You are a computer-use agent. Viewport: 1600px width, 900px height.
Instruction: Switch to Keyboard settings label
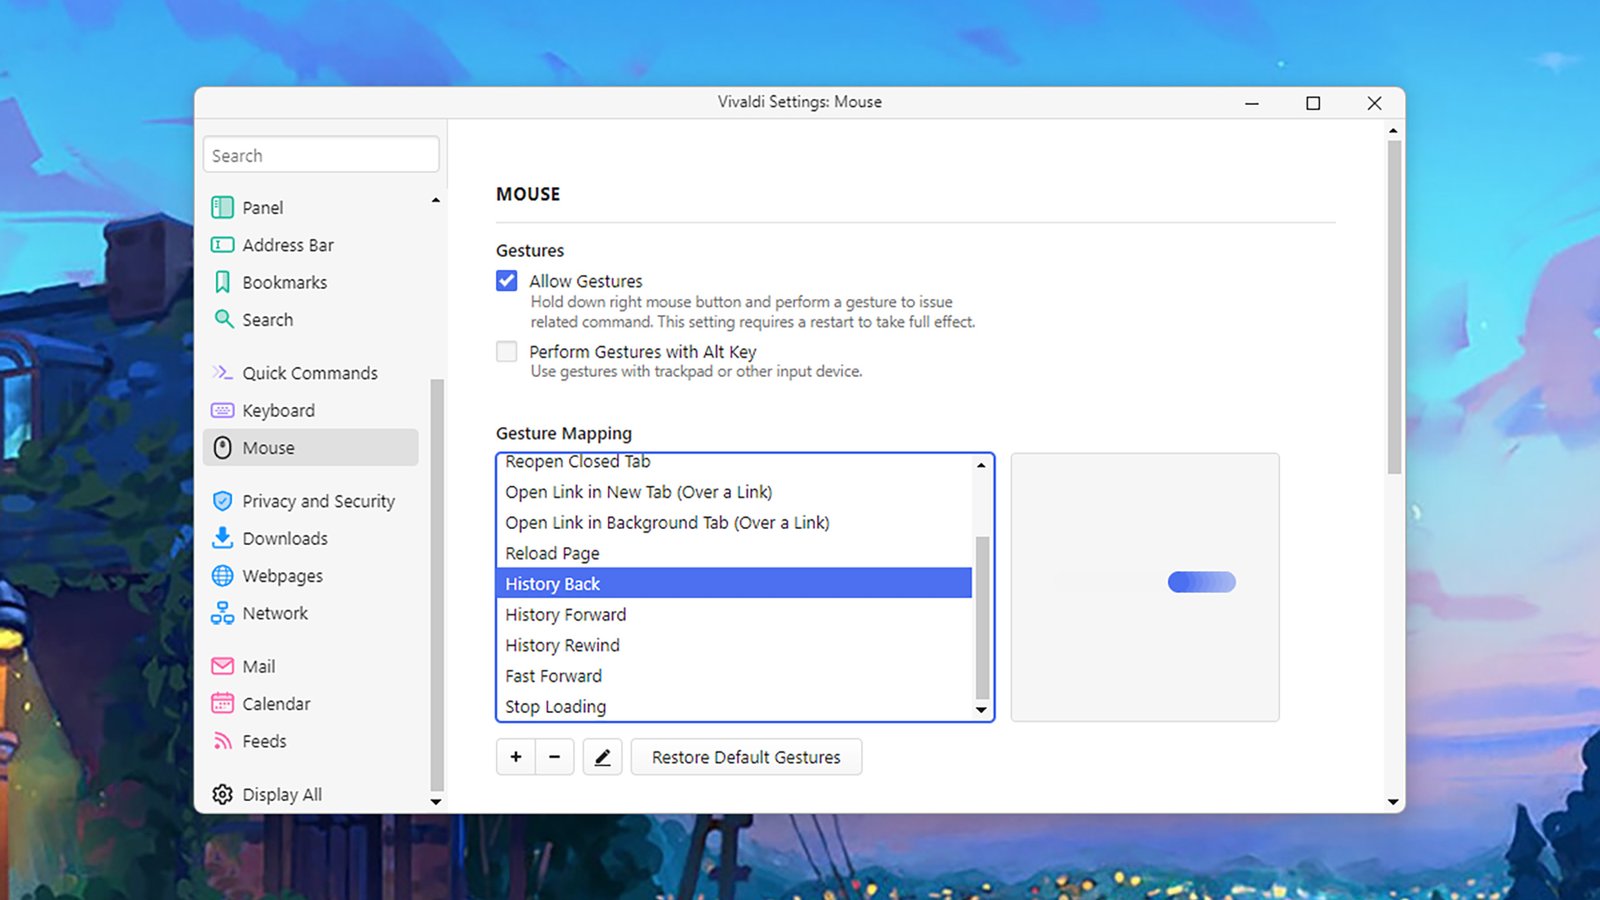(278, 410)
